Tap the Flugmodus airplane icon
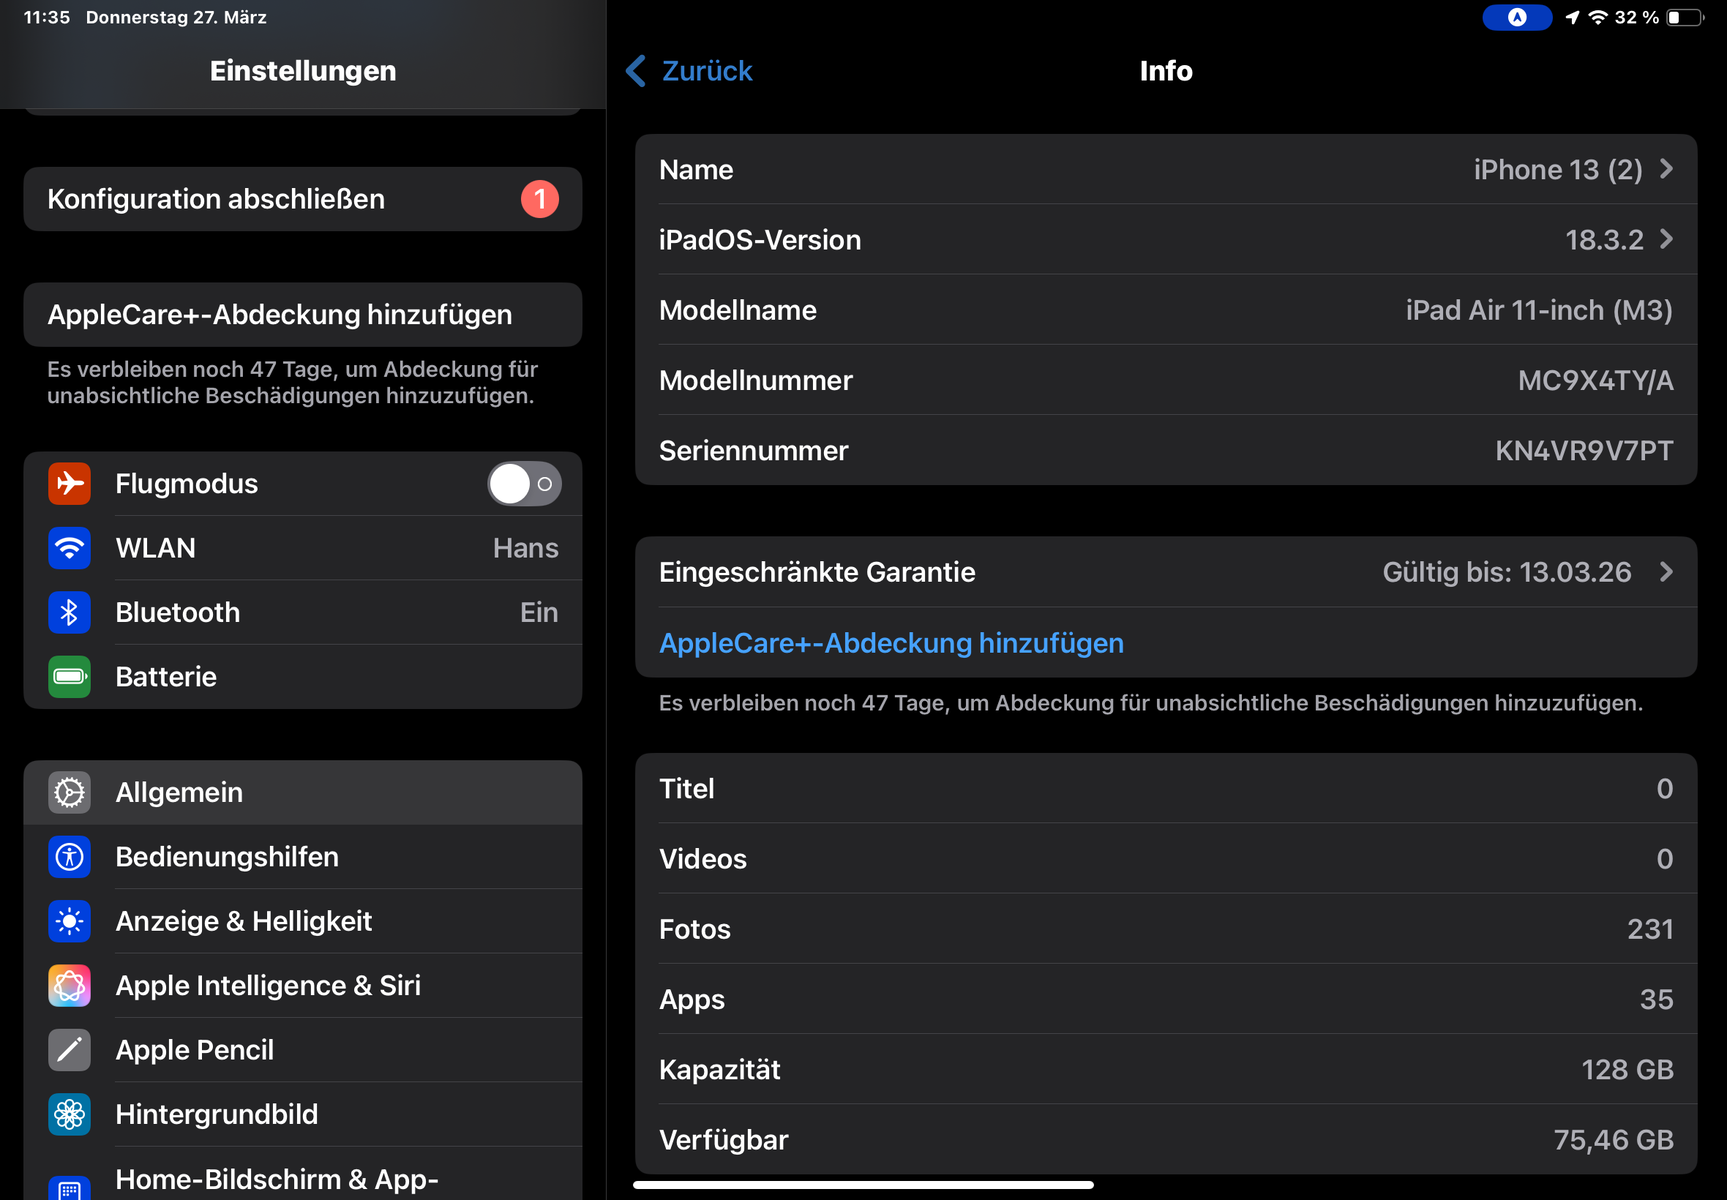Screen dimensions: 1727x1200 (x=70, y=484)
